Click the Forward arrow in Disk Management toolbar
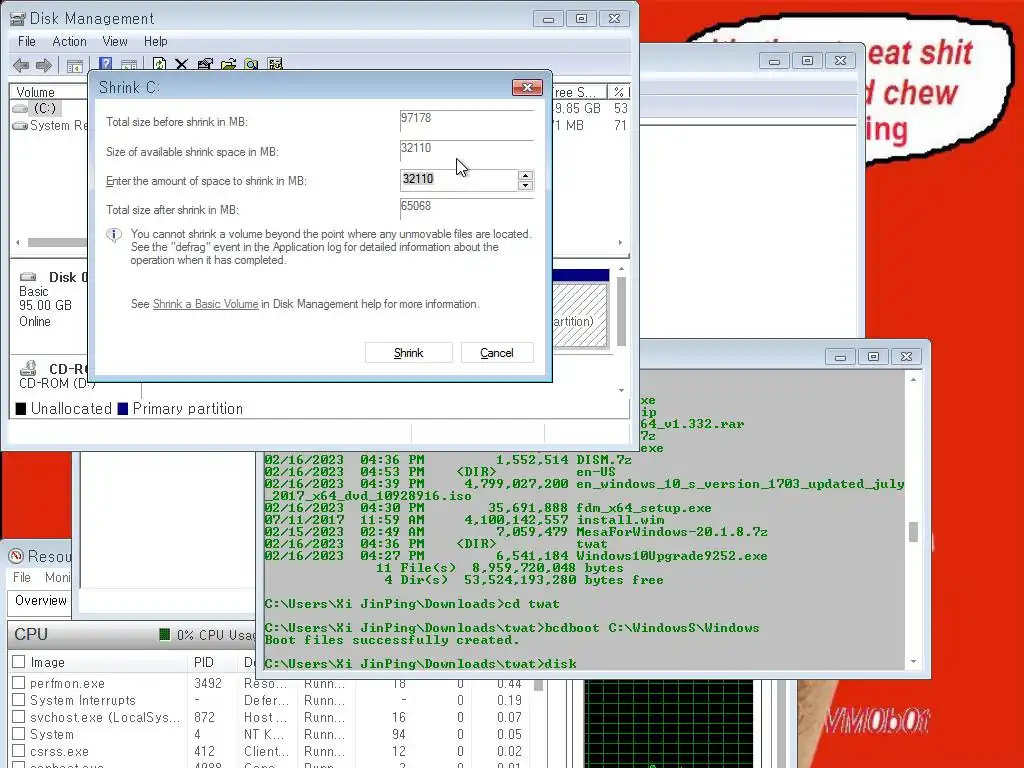The width and height of the screenshot is (1024, 768). point(44,65)
